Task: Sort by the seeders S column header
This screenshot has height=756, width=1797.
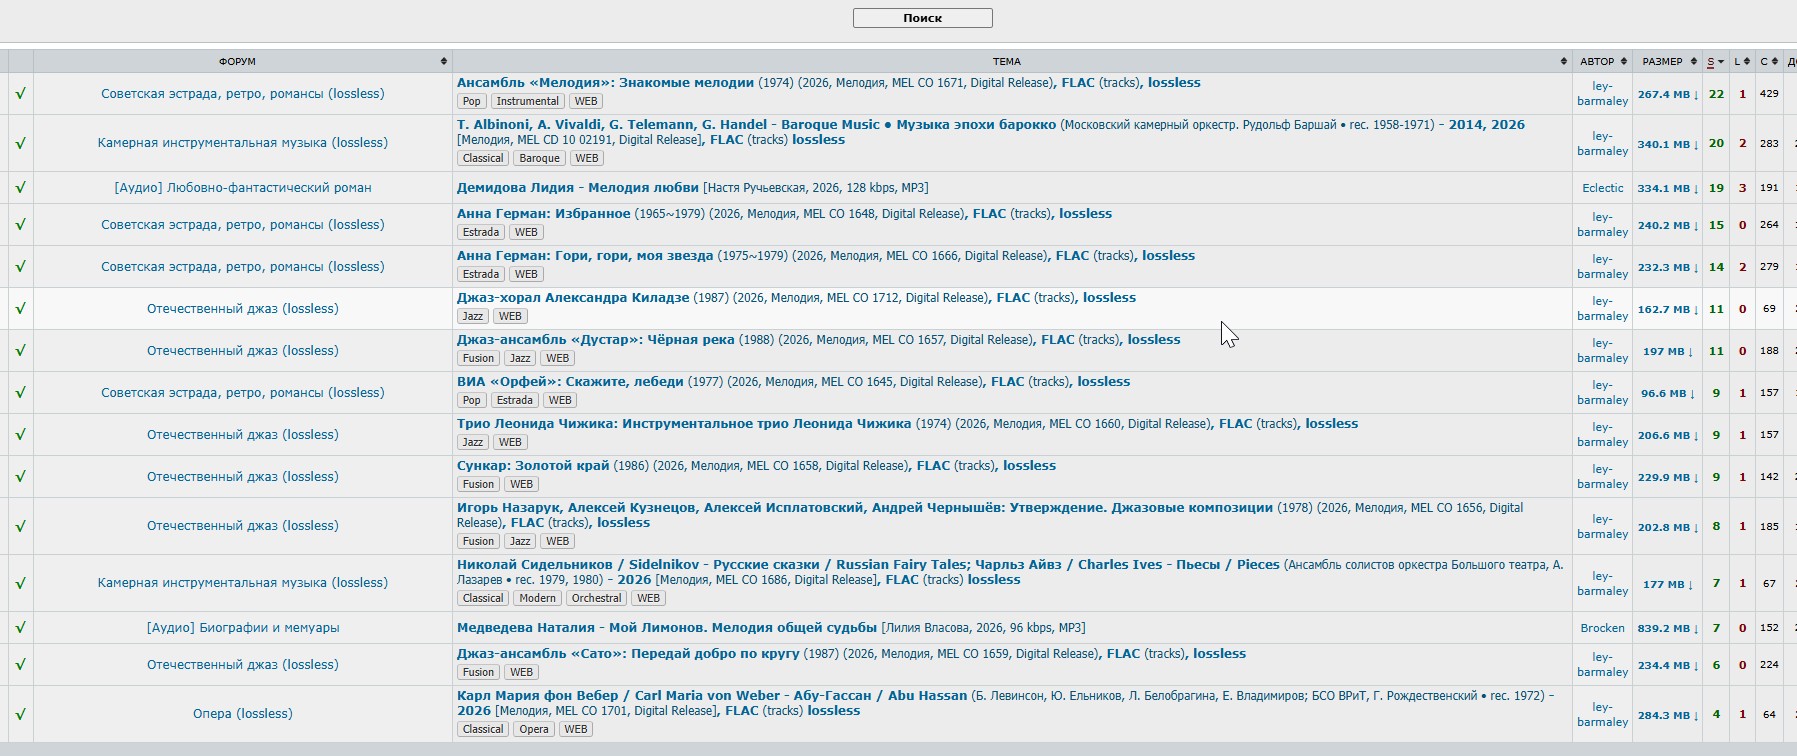Action: (1711, 62)
